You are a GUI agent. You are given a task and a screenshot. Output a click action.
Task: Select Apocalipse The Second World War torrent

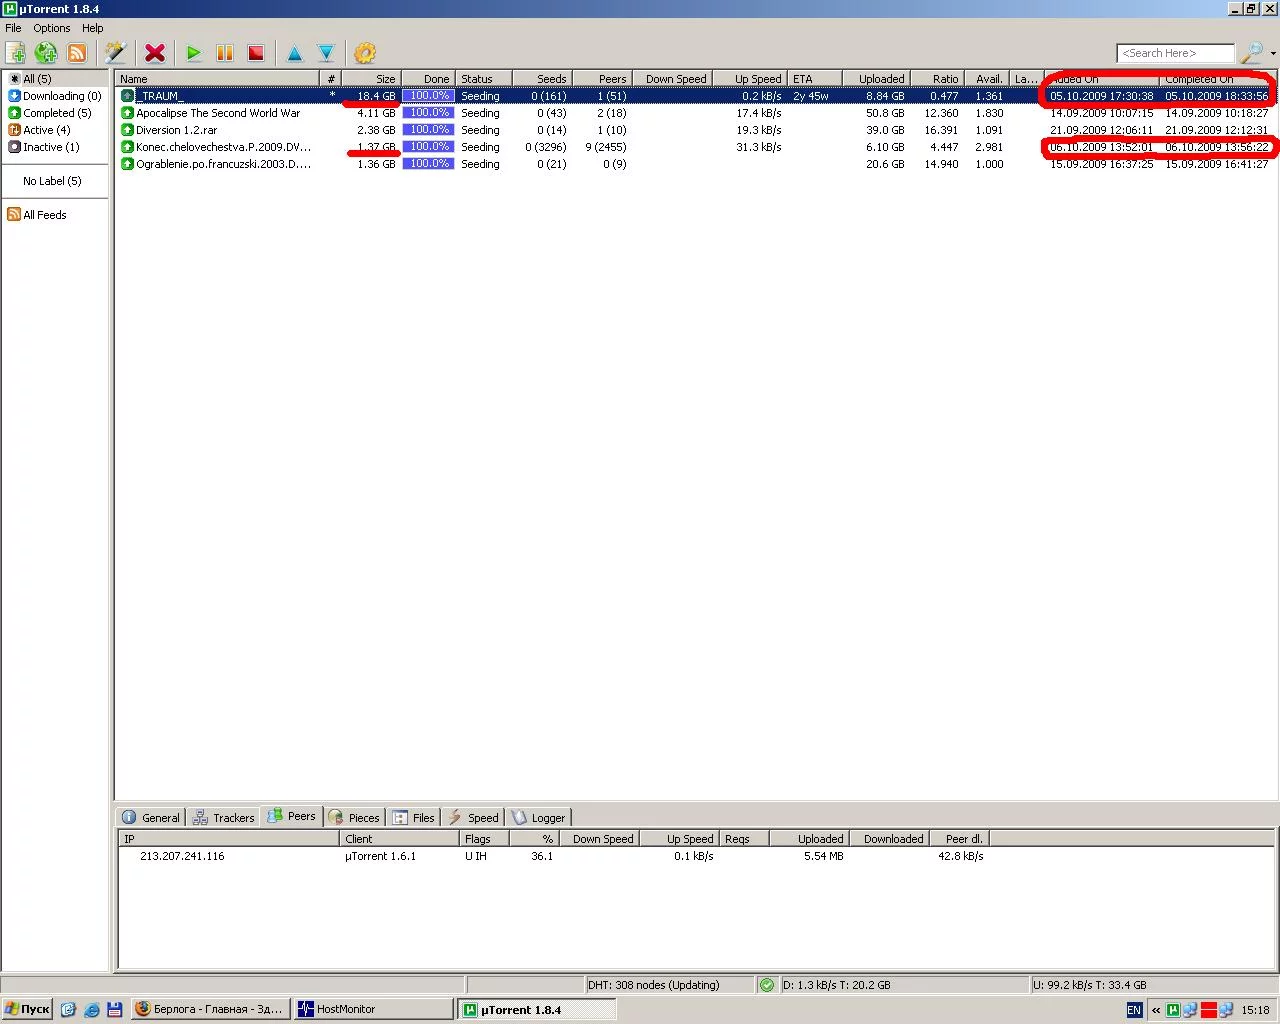pos(696,113)
